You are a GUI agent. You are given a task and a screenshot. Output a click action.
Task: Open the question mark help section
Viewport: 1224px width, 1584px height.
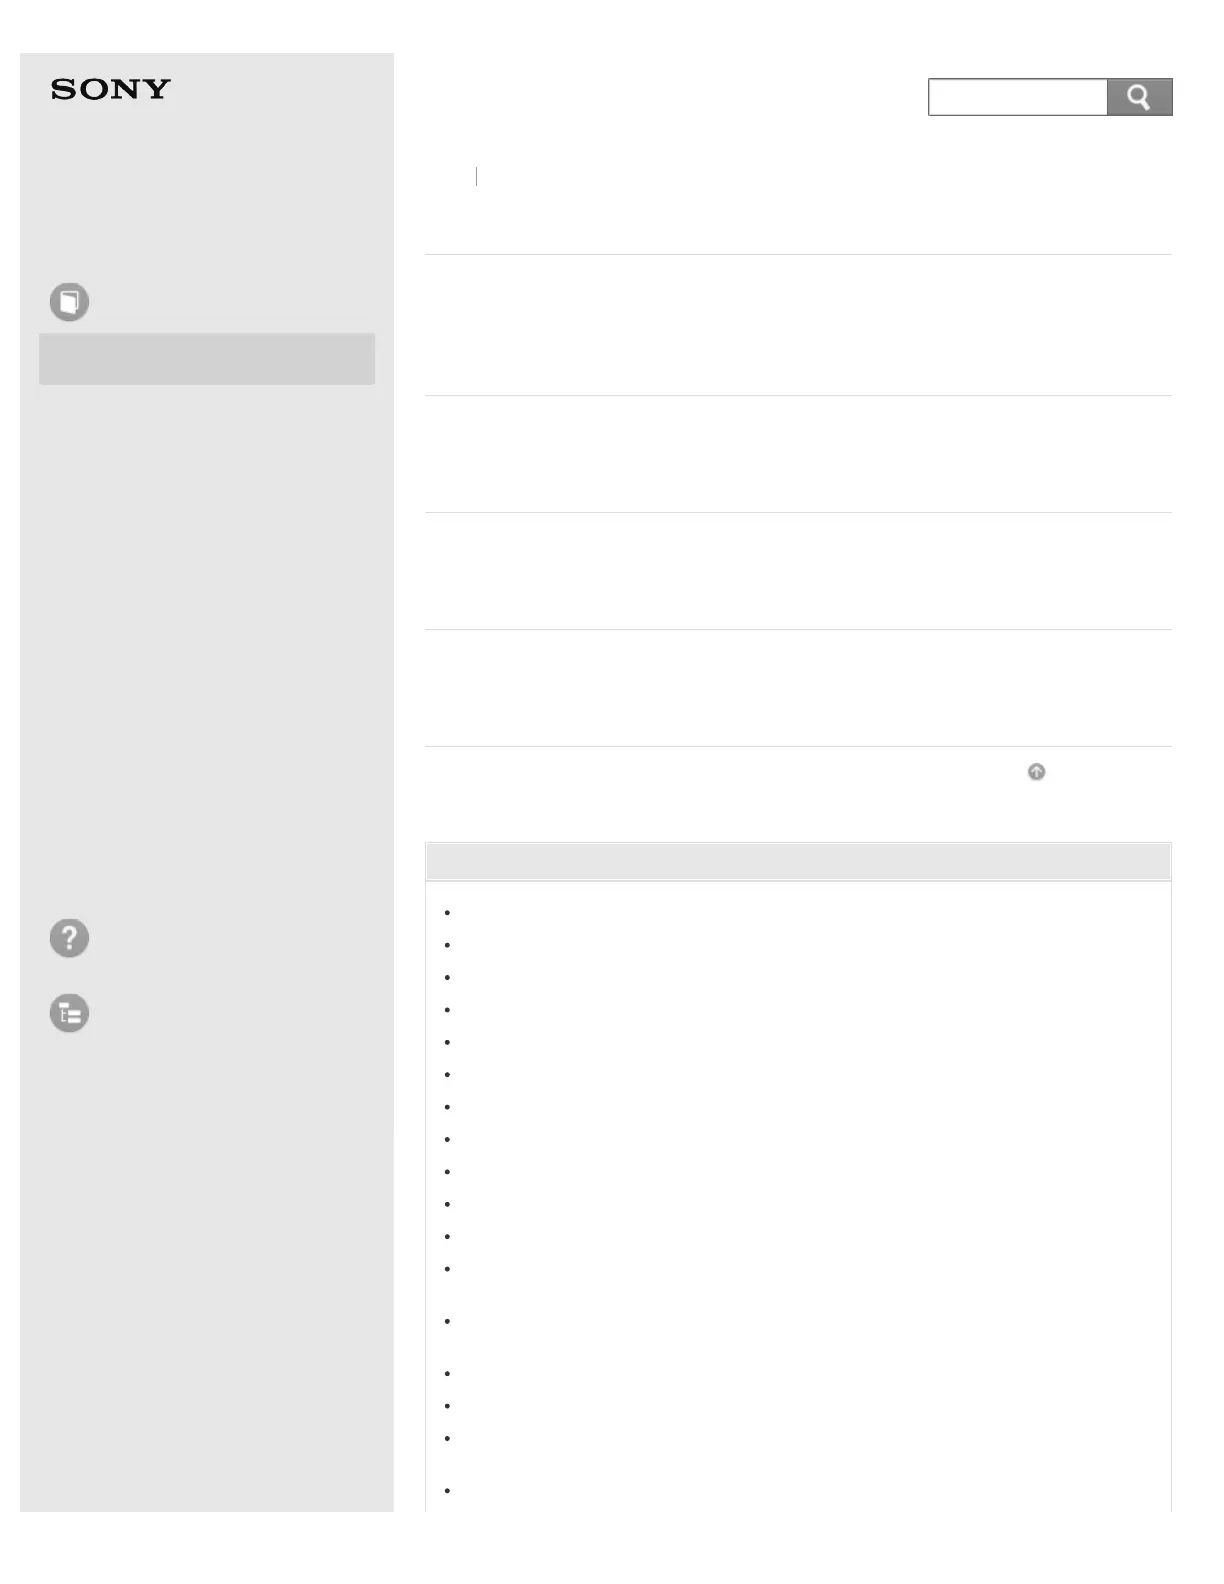(x=69, y=938)
